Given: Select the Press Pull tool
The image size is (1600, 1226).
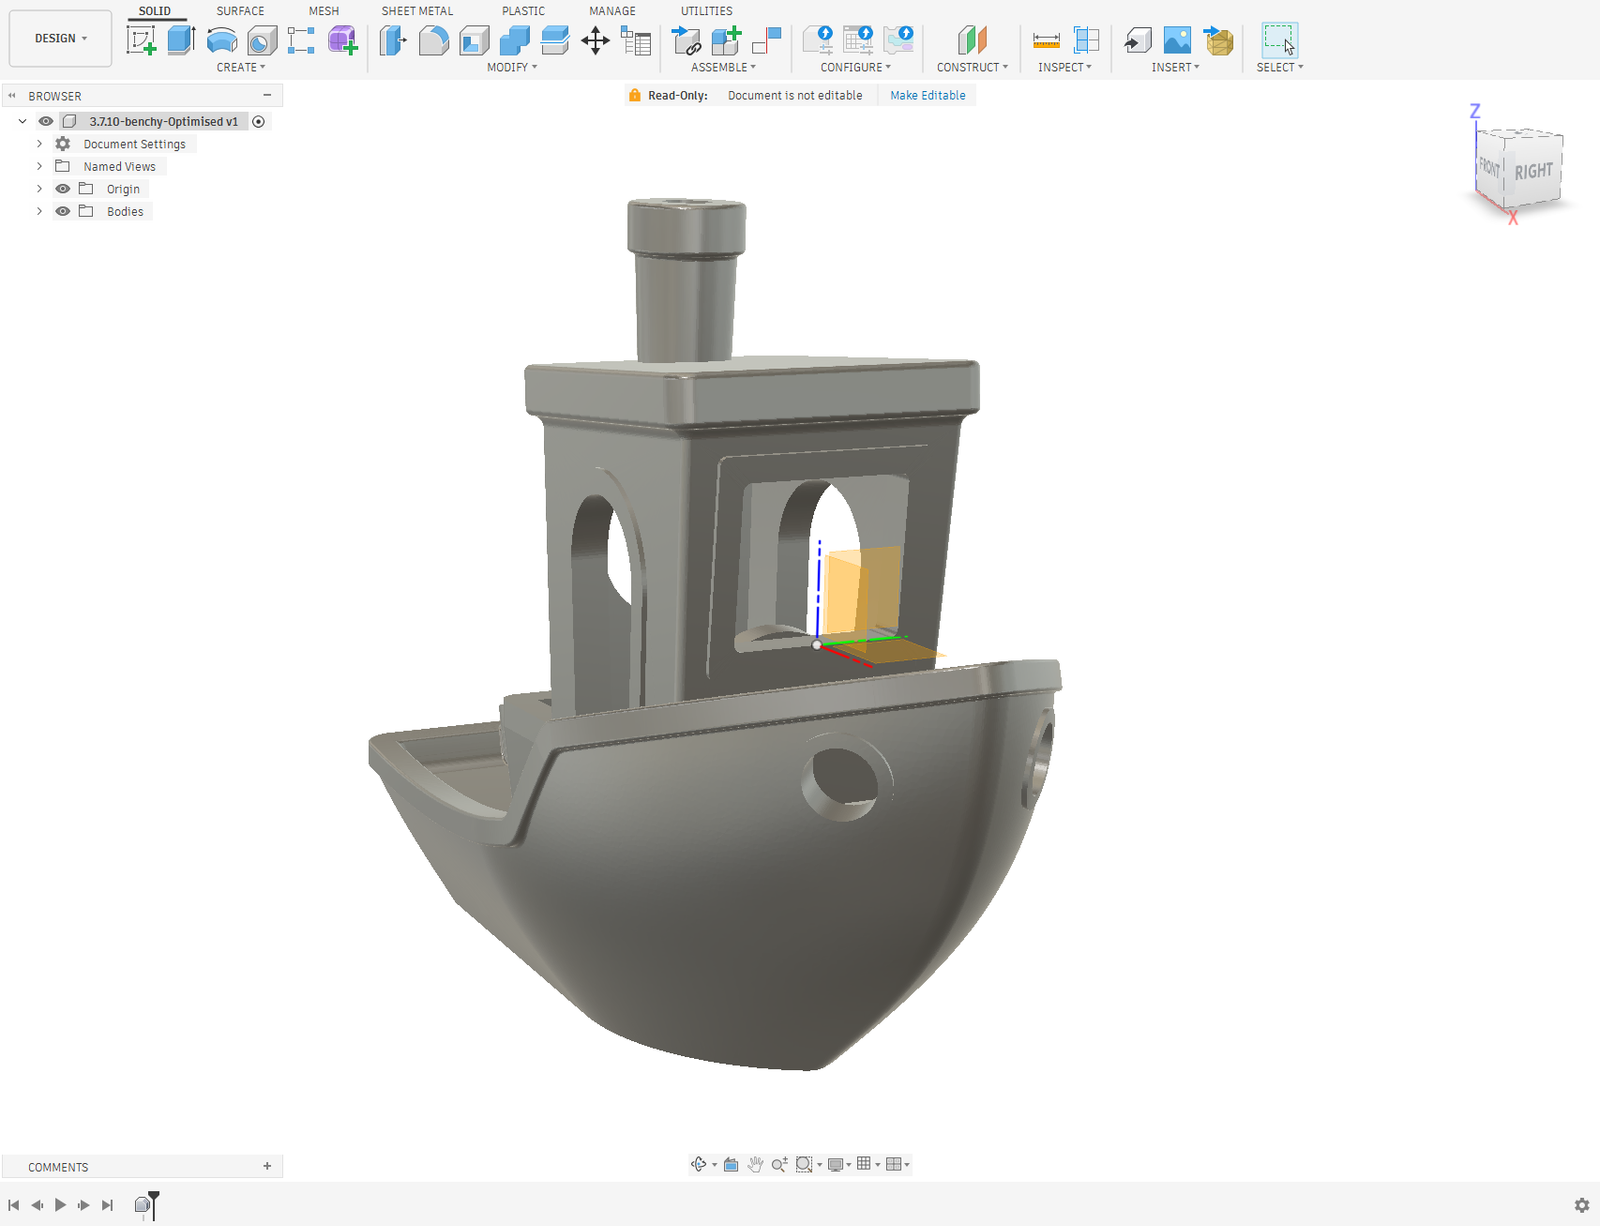Looking at the screenshot, I should pyautogui.click(x=393, y=40).
